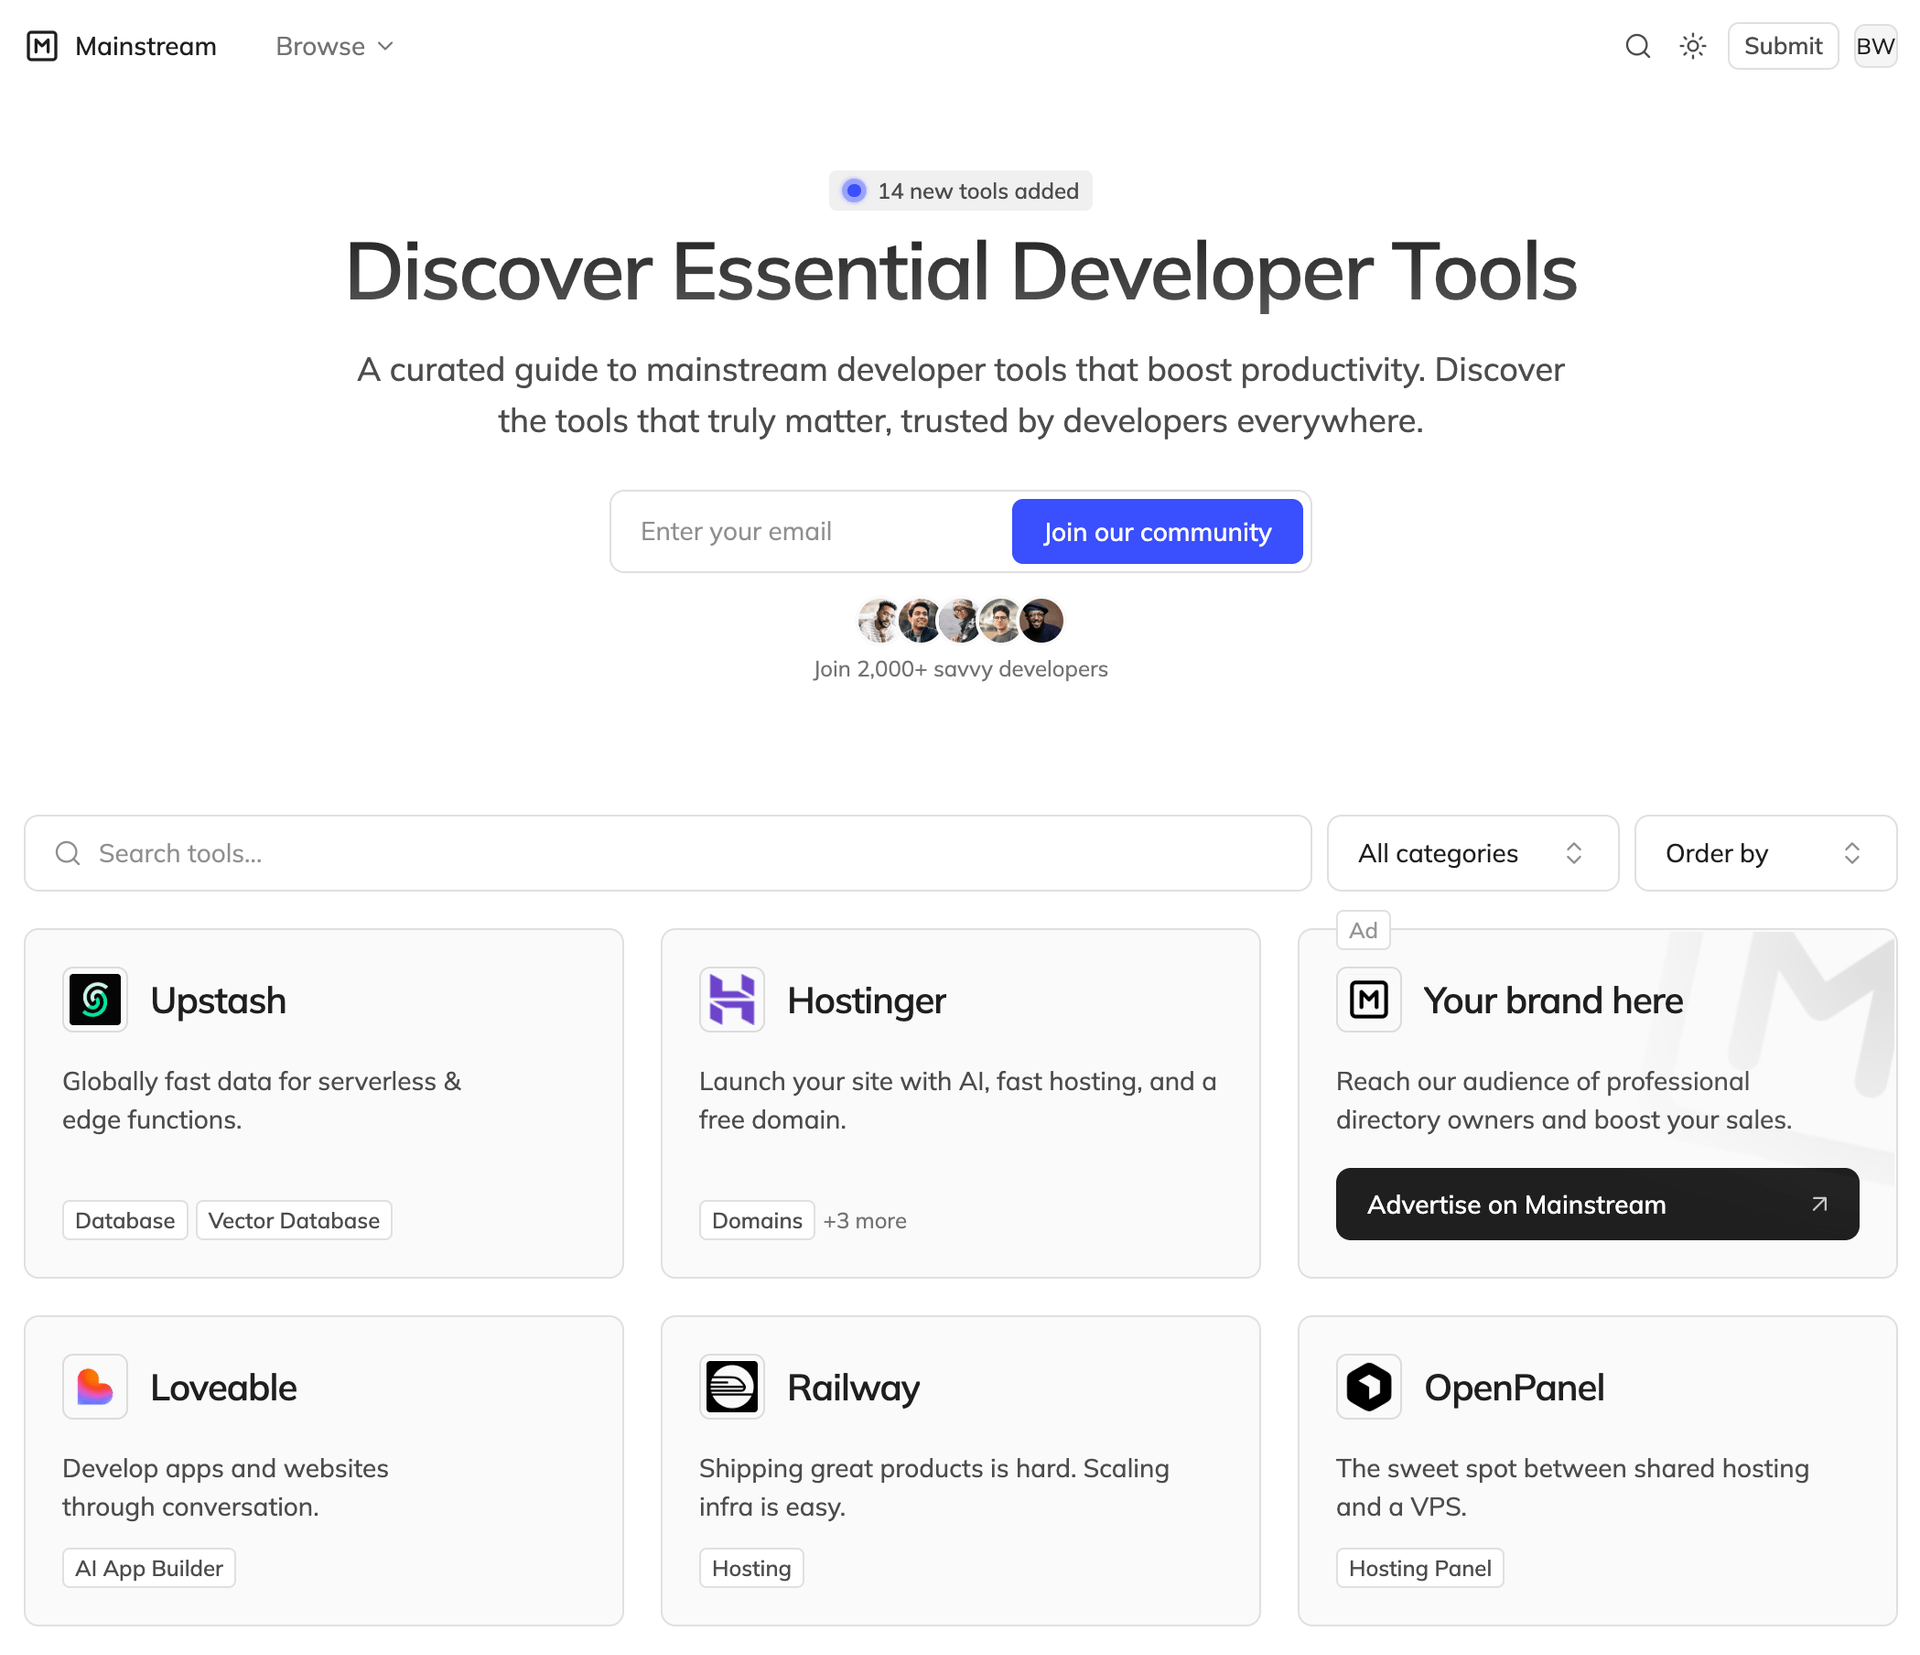Open the All categories dropdown

tap(1471, 853)
